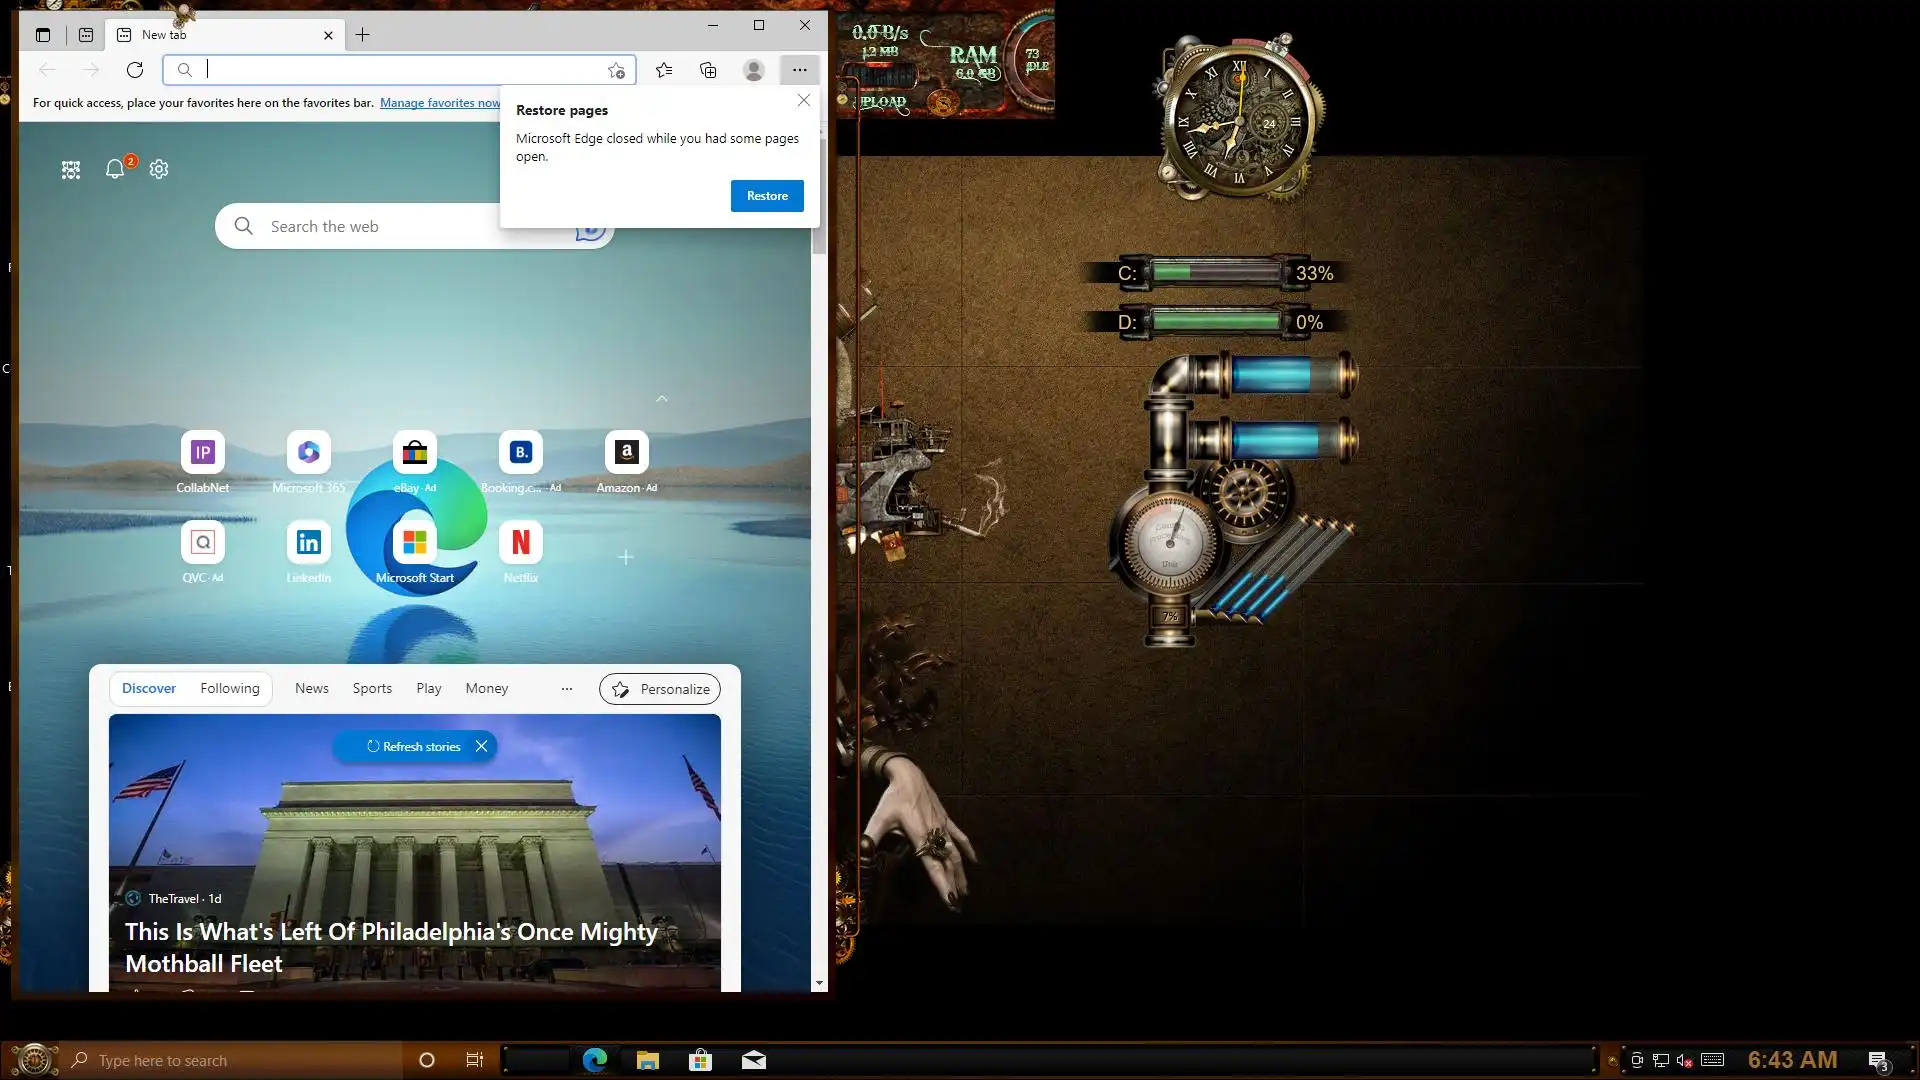Switch to the Following tab
This screenshot has width=1920, height=1080.
229,689
